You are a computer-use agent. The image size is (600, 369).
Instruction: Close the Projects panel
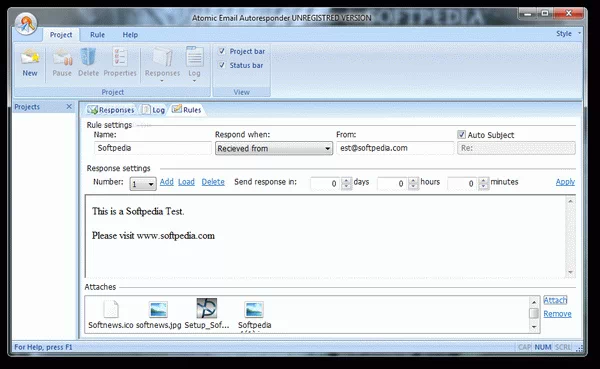pos(69,106)
